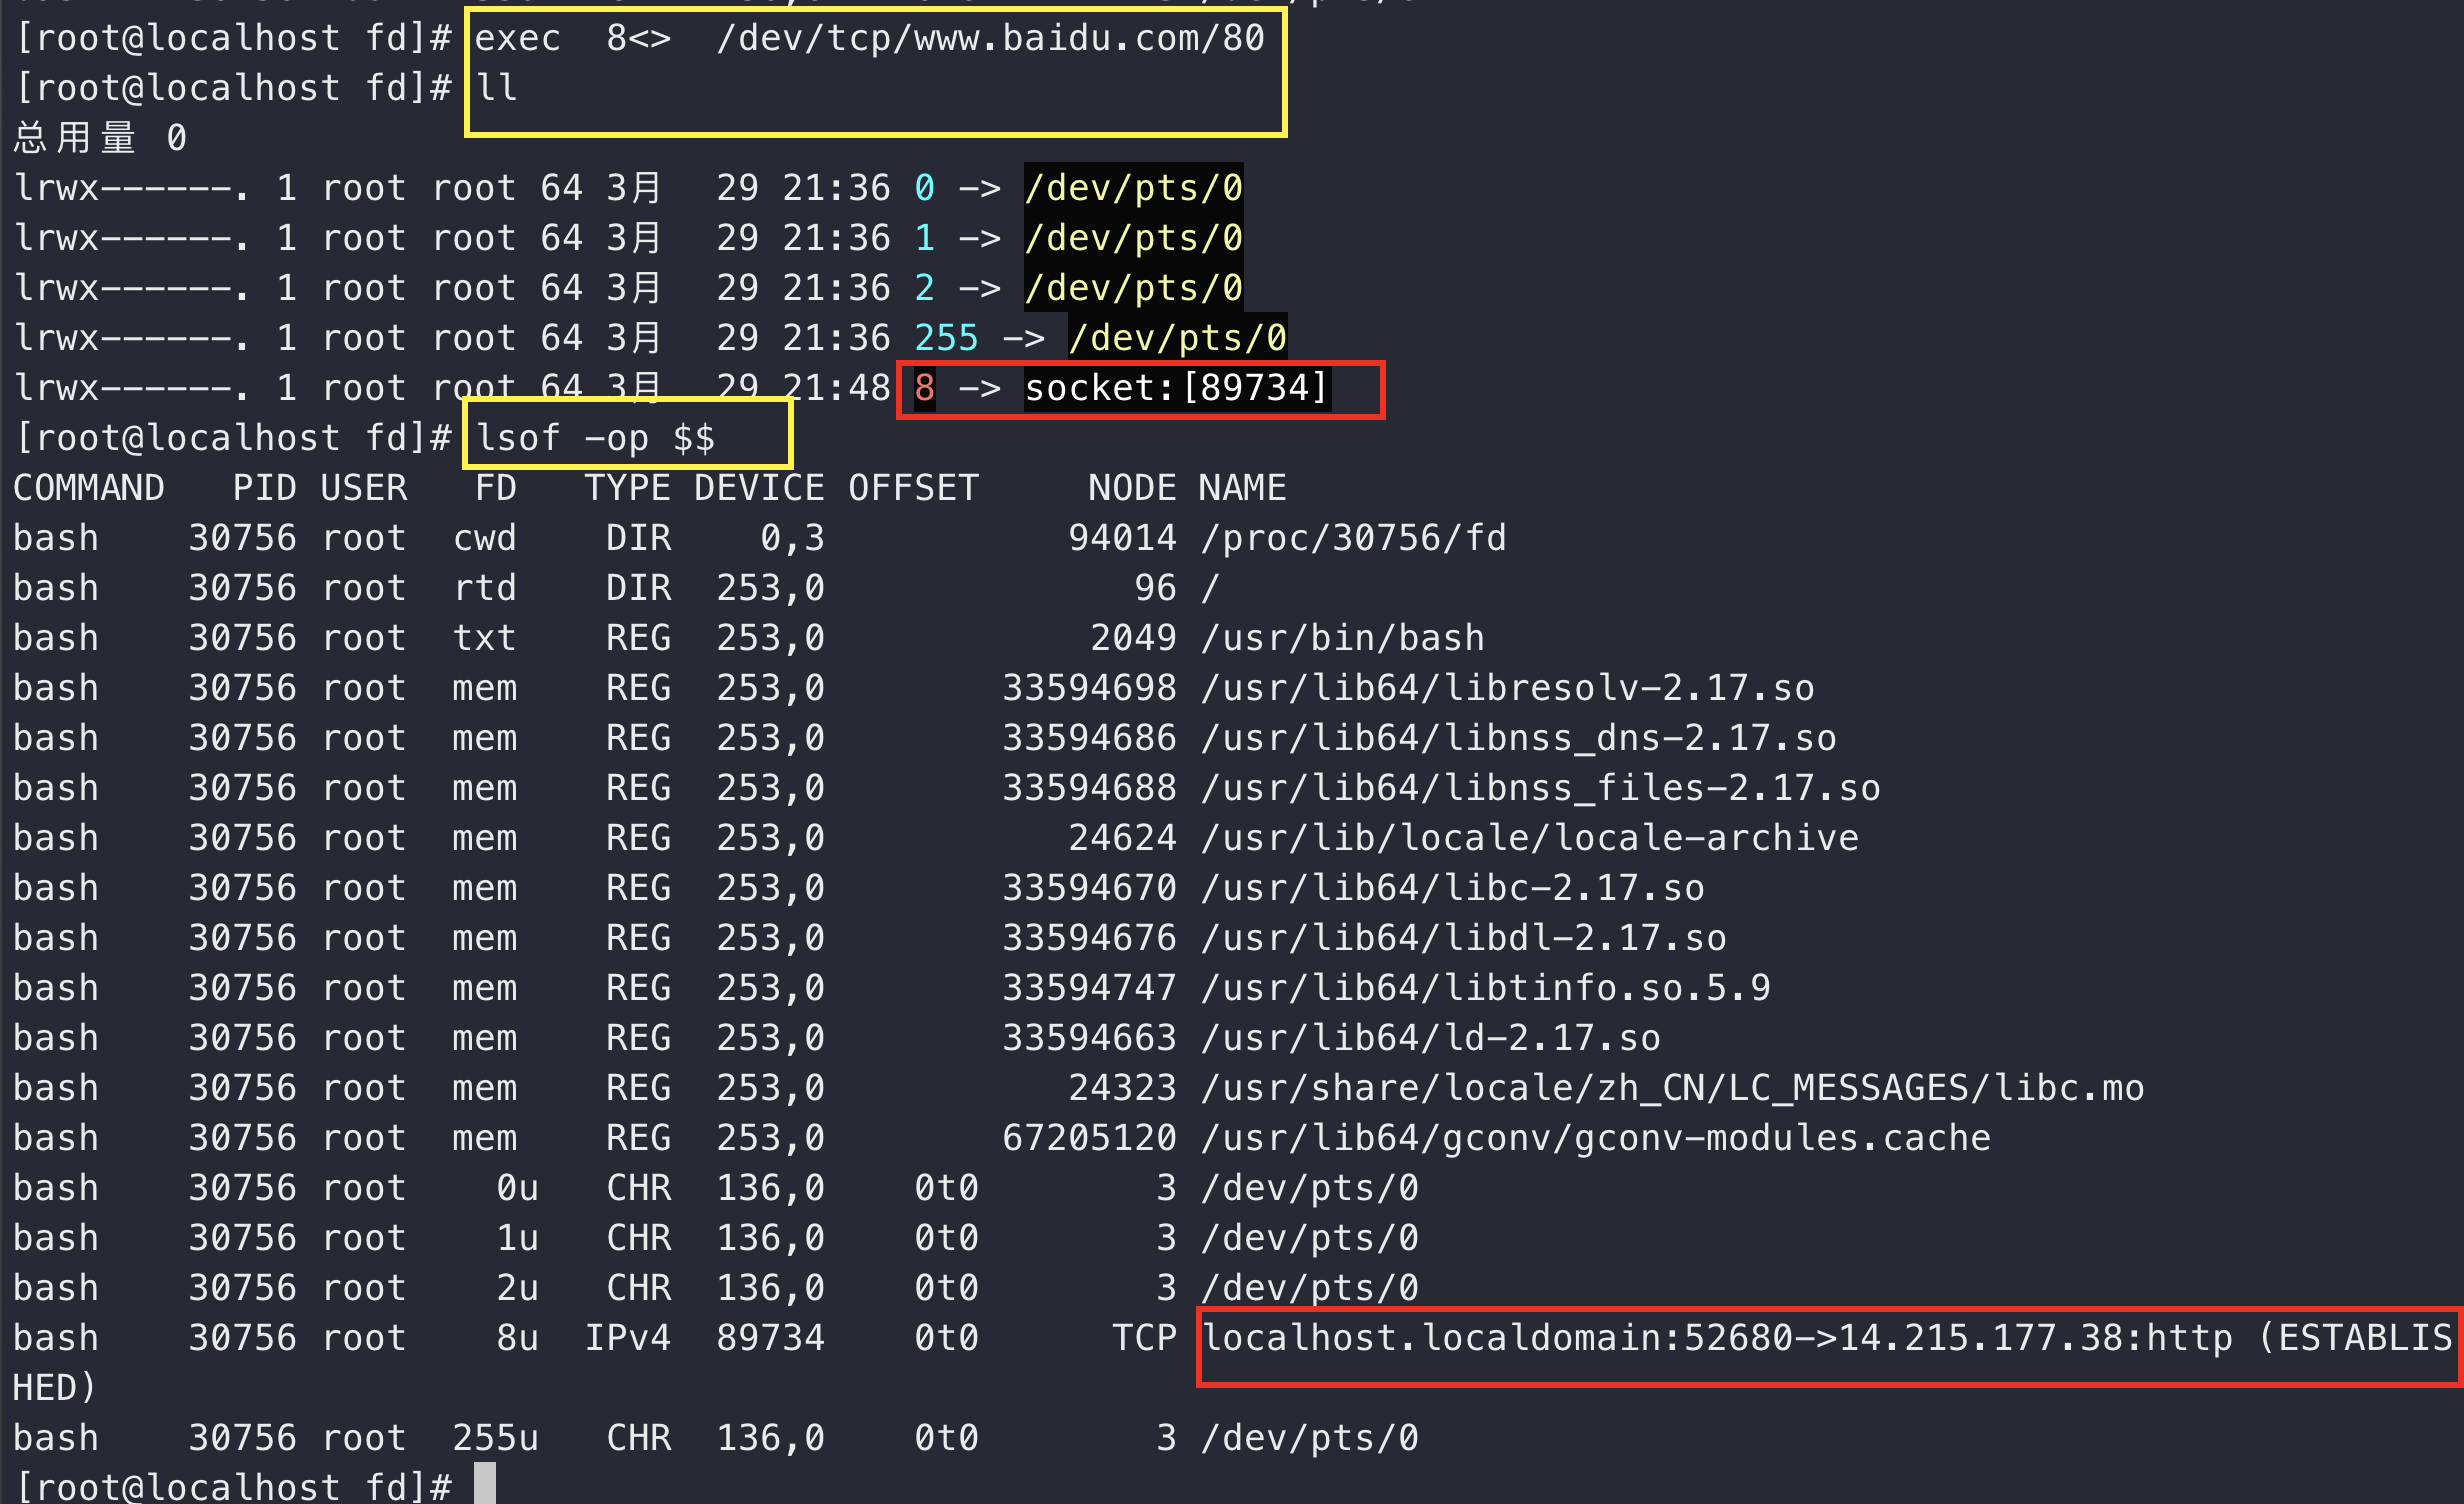Click the libc.mo locale file path
The height and width of the screenshot is (1504, 2464).
[1673, 1088]
